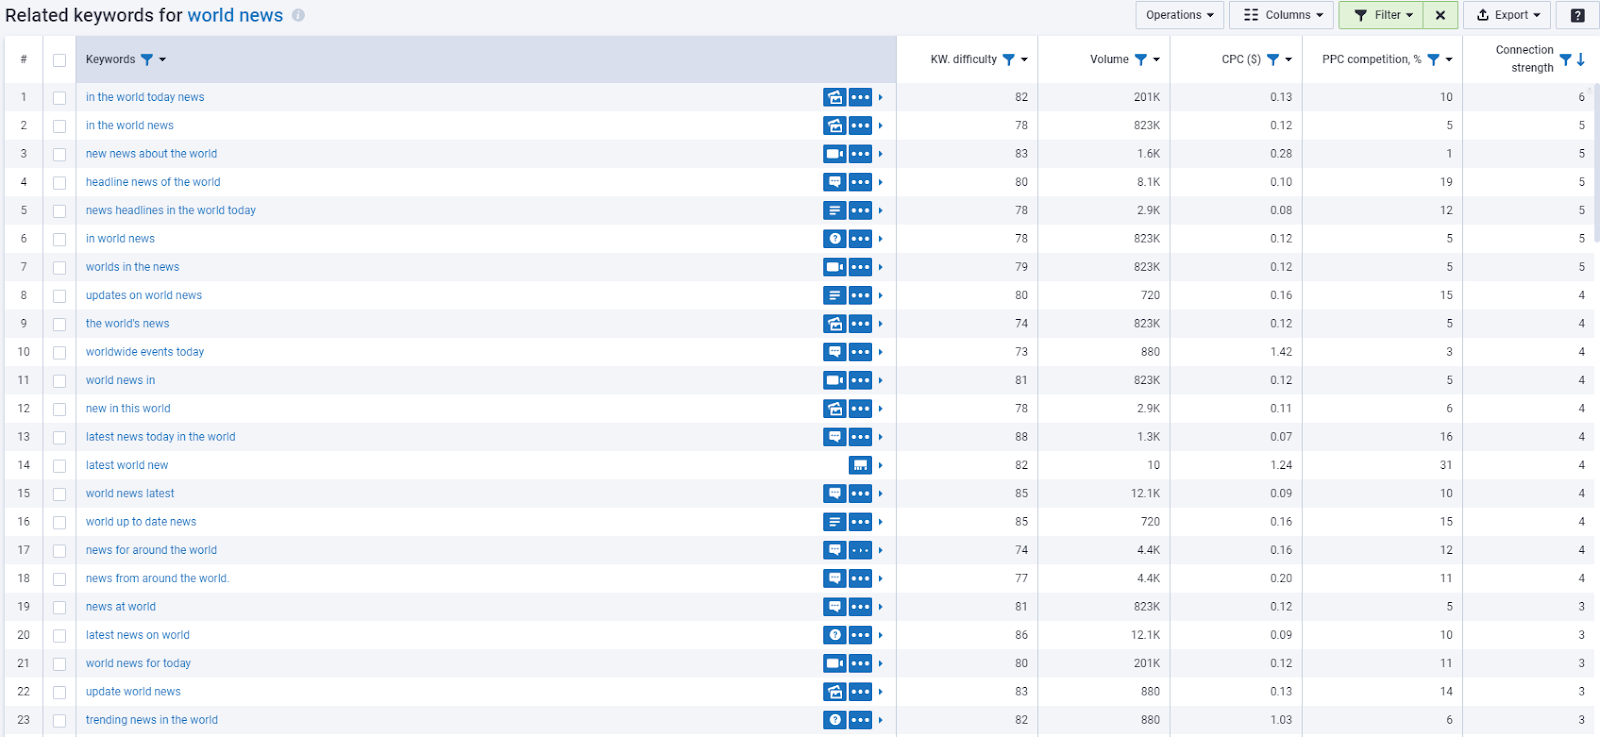Click the Volume column filter funnel icon
1600x737 pixels.
[x=1141, y=60]
